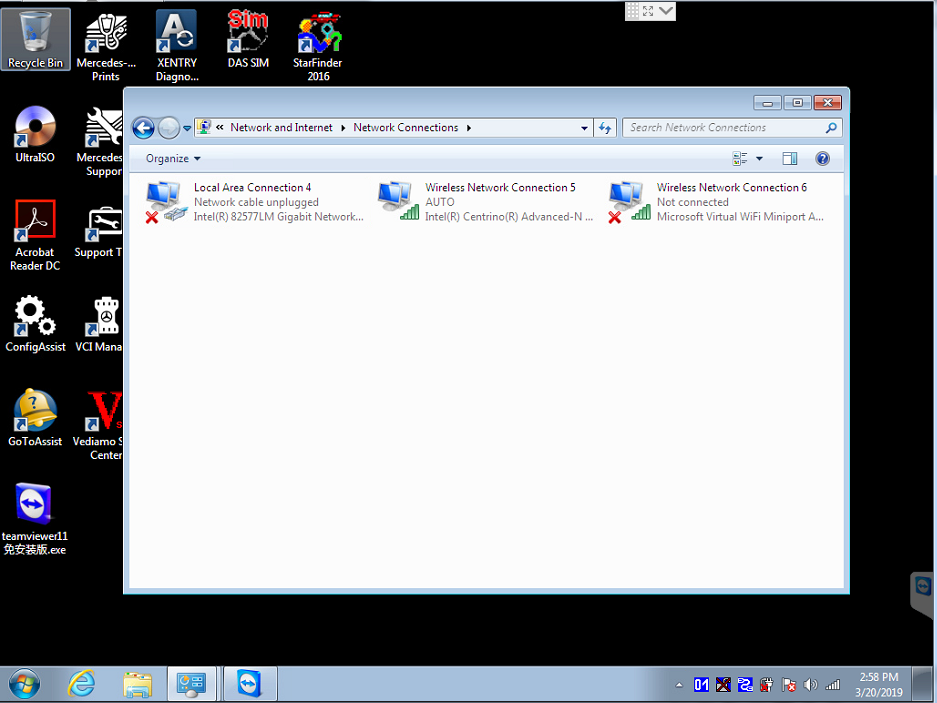Show hidden tray icons arrow
Screen dimensions: 937x703
click(679, 685)
